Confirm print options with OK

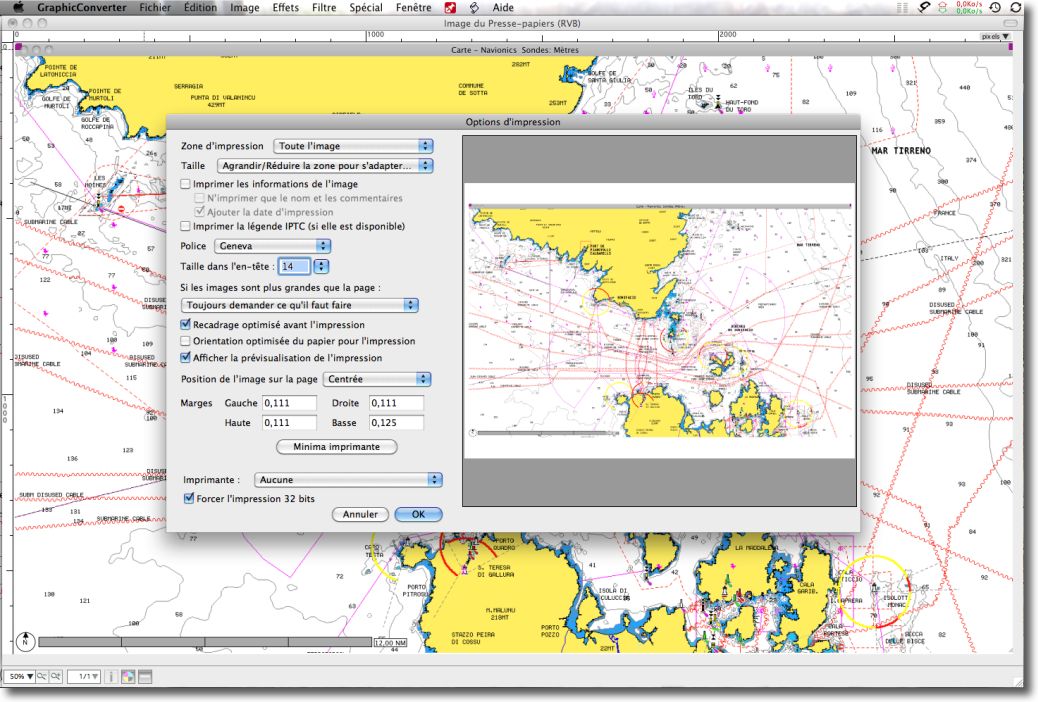418,515
